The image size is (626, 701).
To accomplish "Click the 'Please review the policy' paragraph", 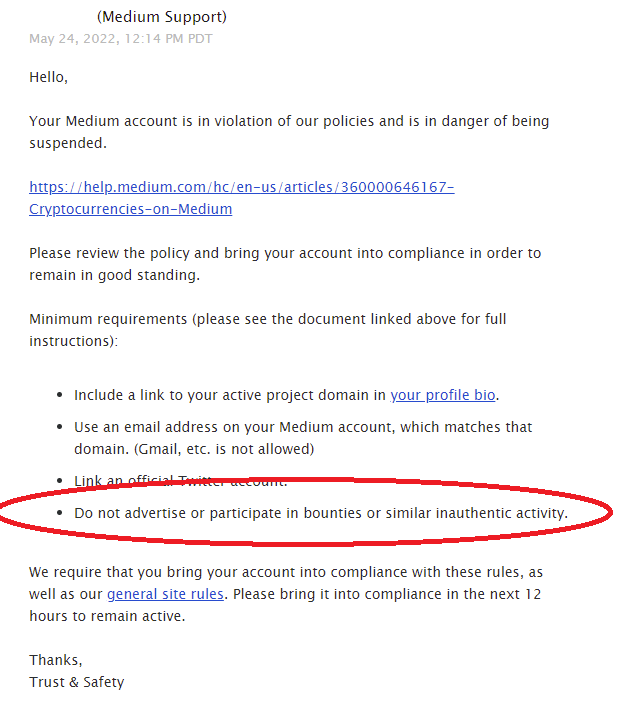I will tap(285, 264).
